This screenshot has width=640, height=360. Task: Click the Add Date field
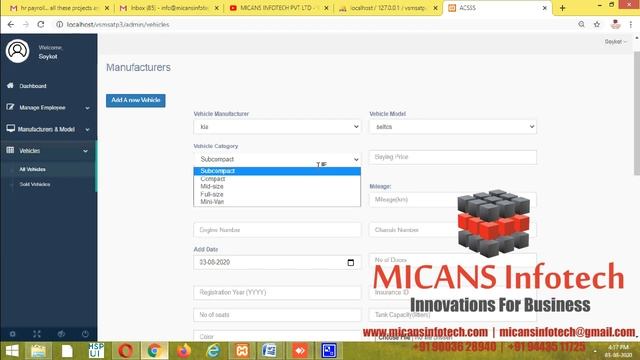[277, 262]
